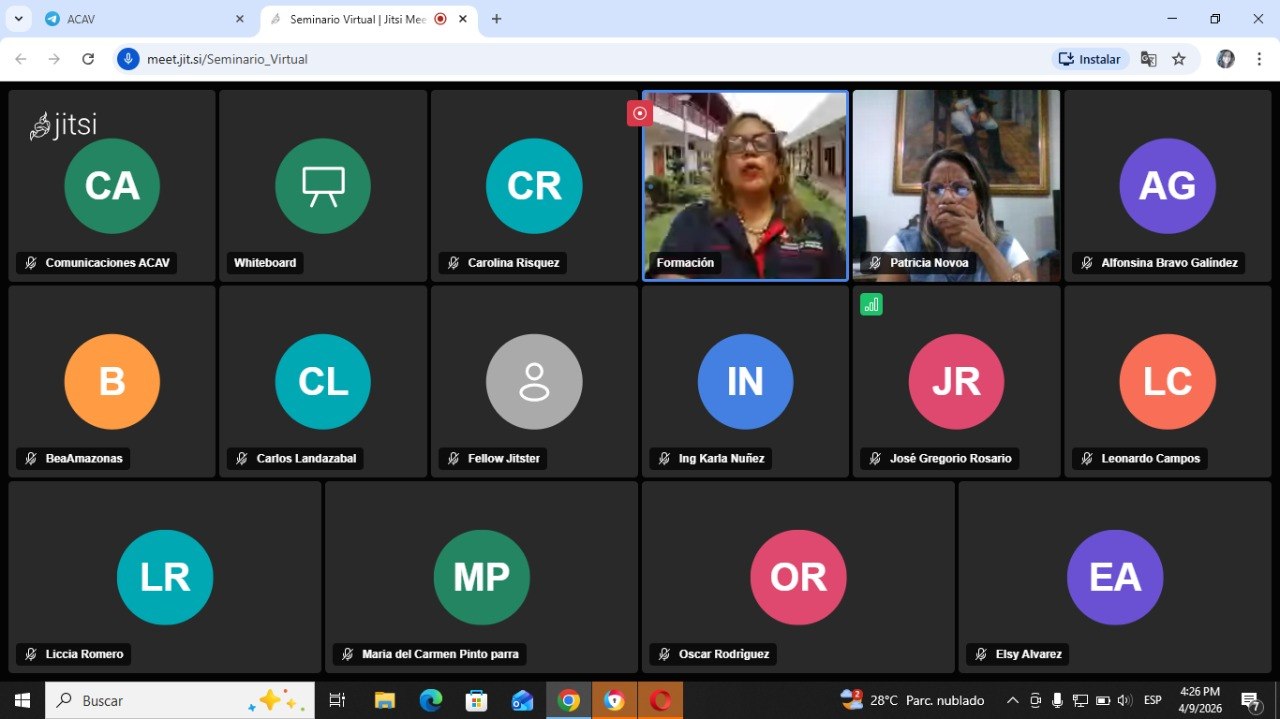Reload the Jitsi meeting page

[x=88, y=59]
